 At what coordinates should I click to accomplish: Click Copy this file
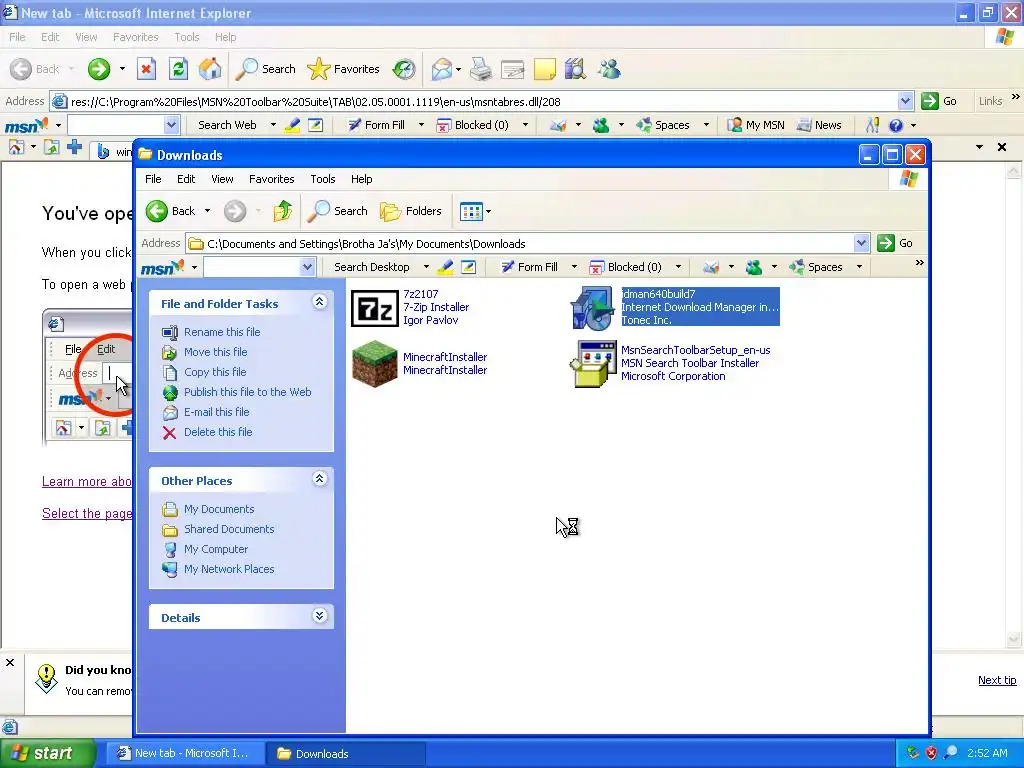coord(215,372)
